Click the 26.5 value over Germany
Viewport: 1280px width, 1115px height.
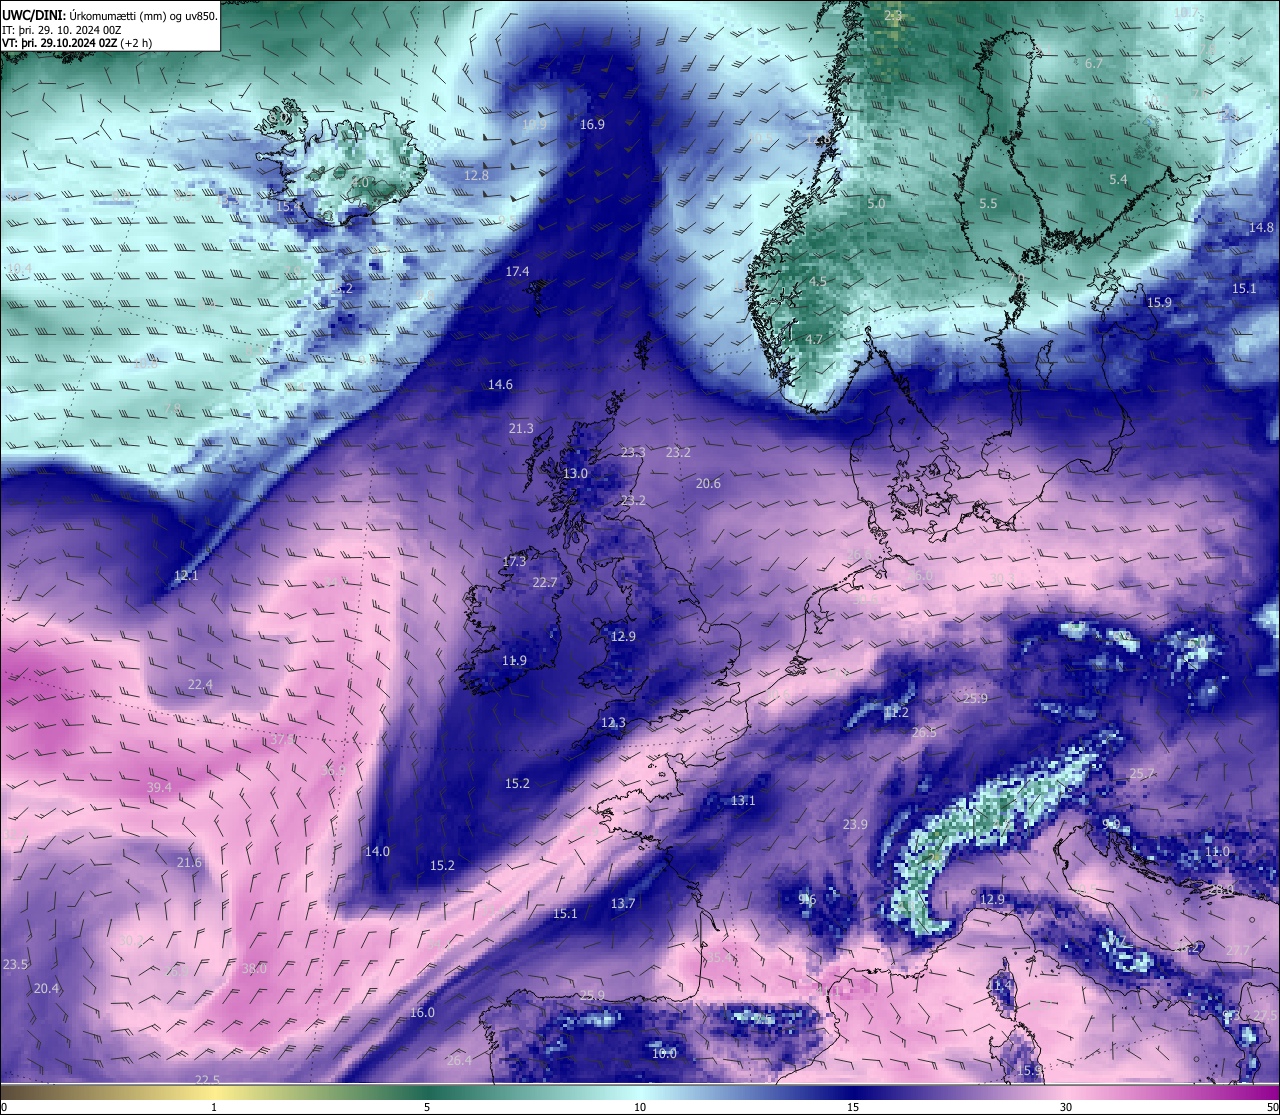(924, 732)
